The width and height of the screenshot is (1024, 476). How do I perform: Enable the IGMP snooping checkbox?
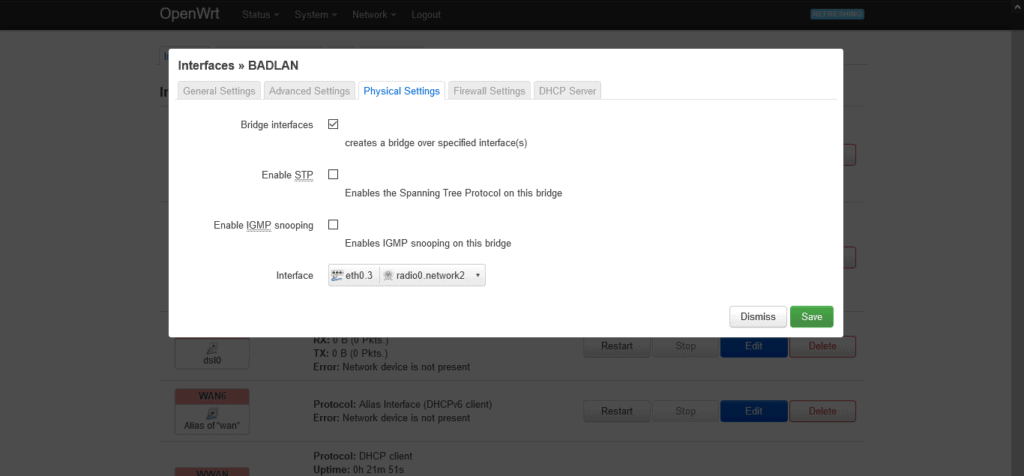[333, 225]
